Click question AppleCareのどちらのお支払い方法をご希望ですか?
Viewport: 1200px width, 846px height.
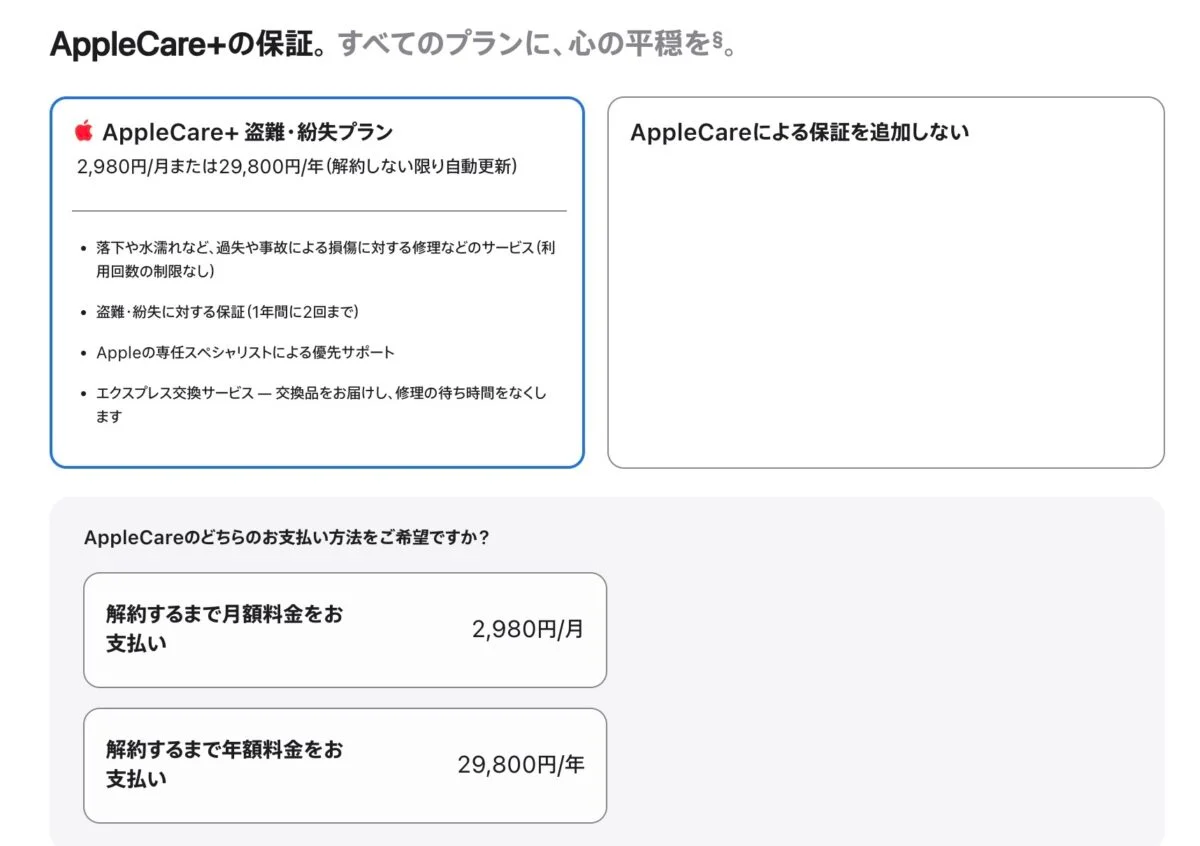[x=287, y=538]
